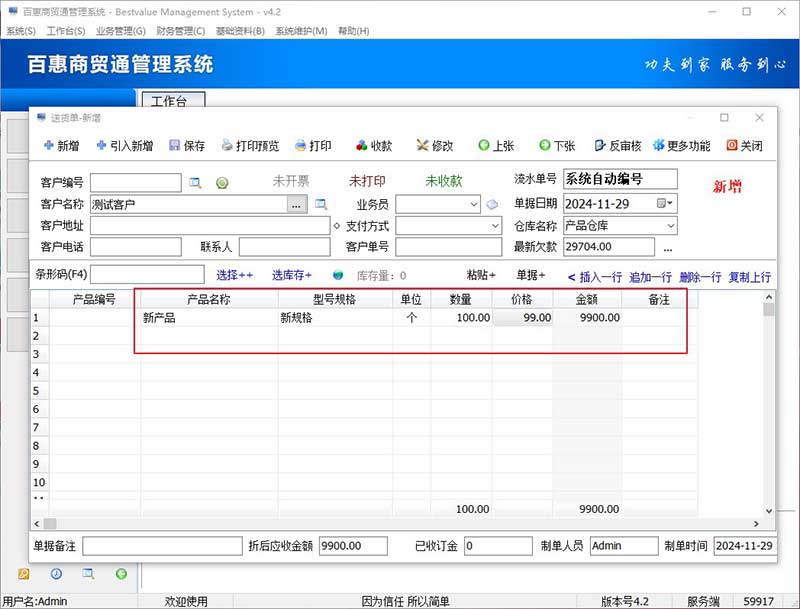
Task: Click the 删除一行 link
Action: tap(700, 277)
